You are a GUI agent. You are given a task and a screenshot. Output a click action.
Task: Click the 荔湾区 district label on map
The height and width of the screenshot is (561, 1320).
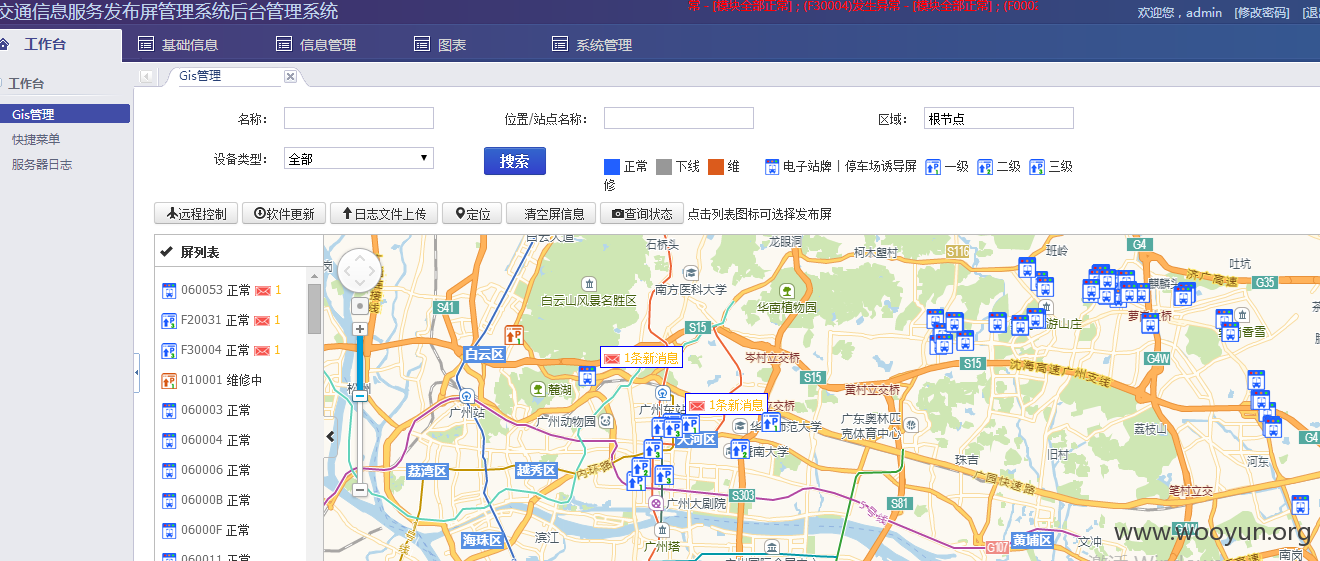(427, 470)
